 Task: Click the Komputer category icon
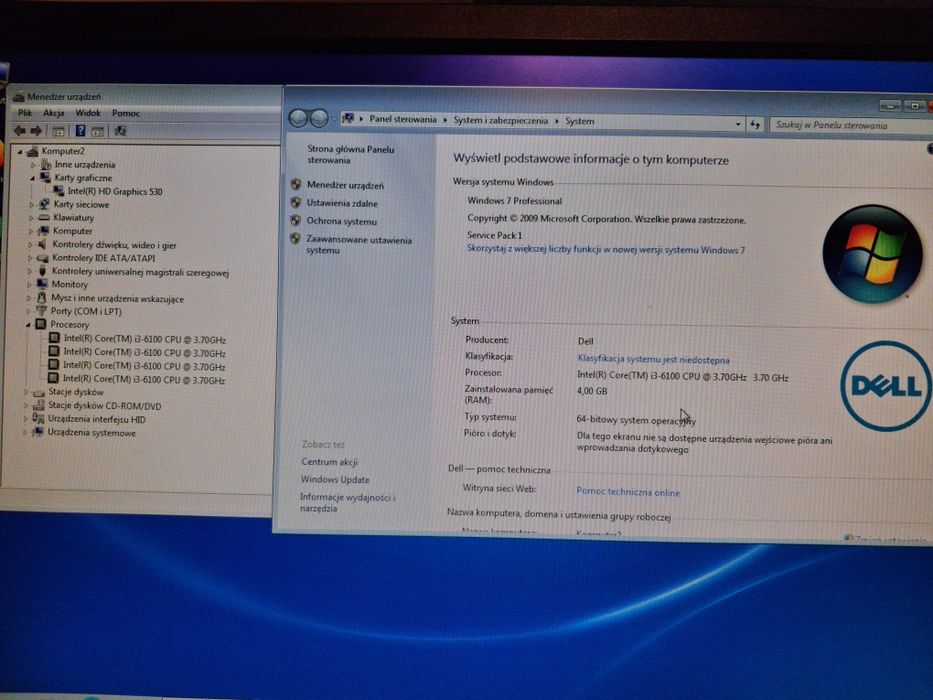pos(43,230)
